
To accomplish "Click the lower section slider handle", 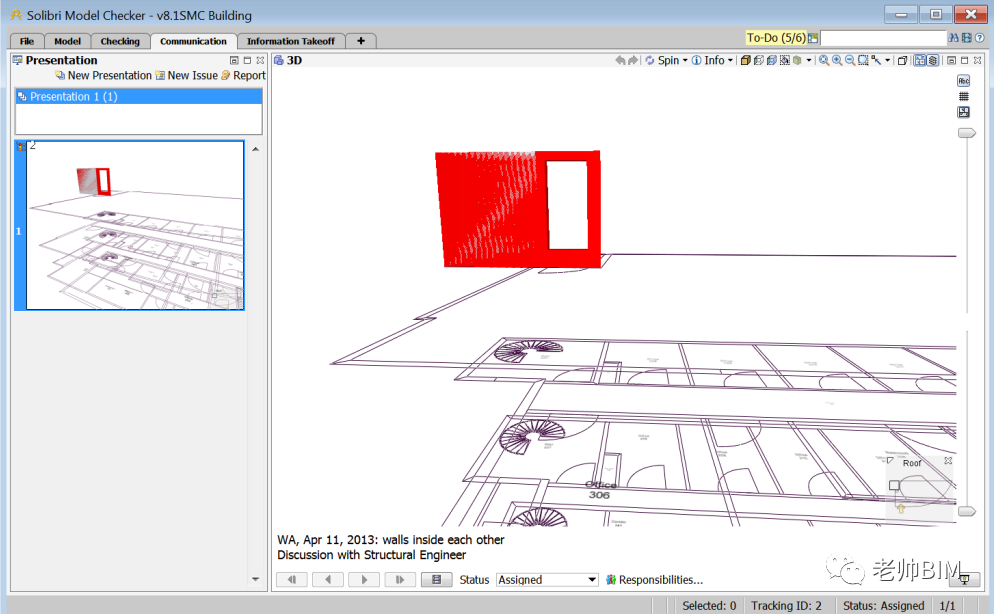I will 967,511.
